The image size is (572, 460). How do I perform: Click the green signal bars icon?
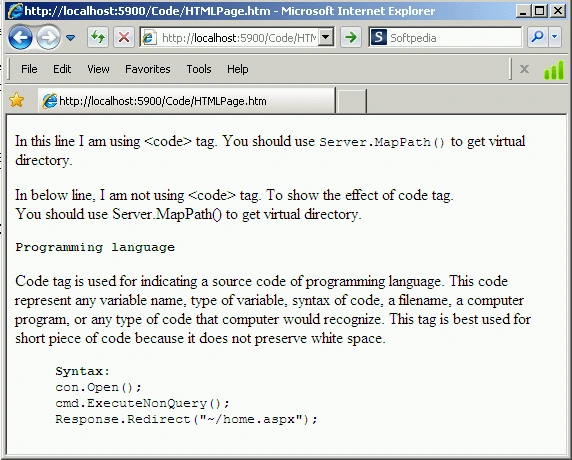[x=554, y=69]
